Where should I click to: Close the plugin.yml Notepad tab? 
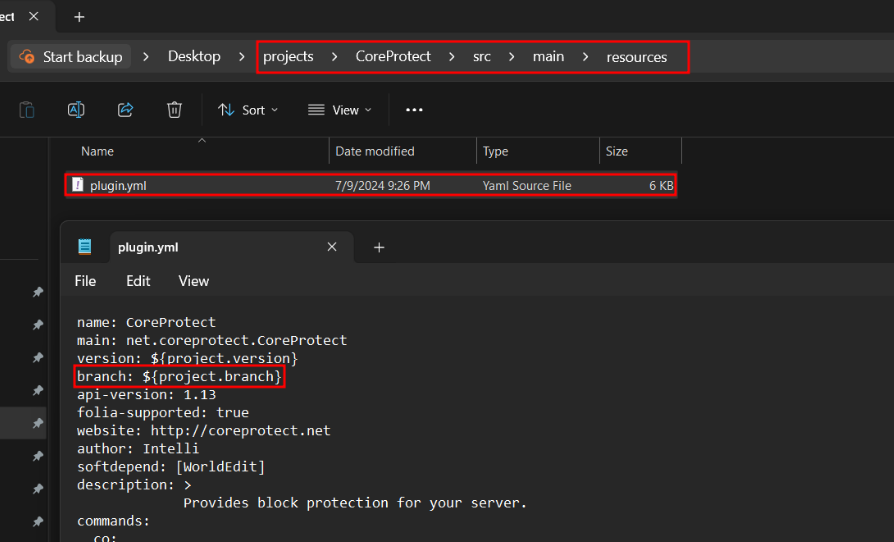[333, 247]
